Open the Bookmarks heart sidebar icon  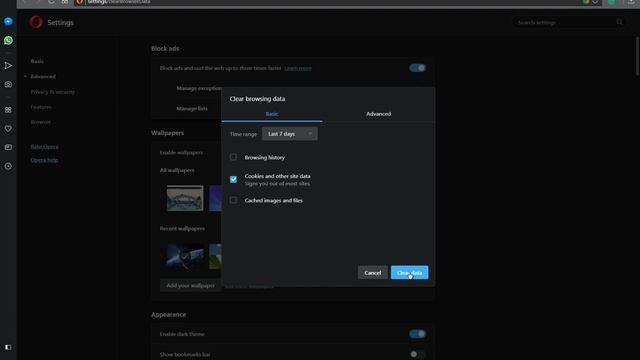[x=8, y=129]
